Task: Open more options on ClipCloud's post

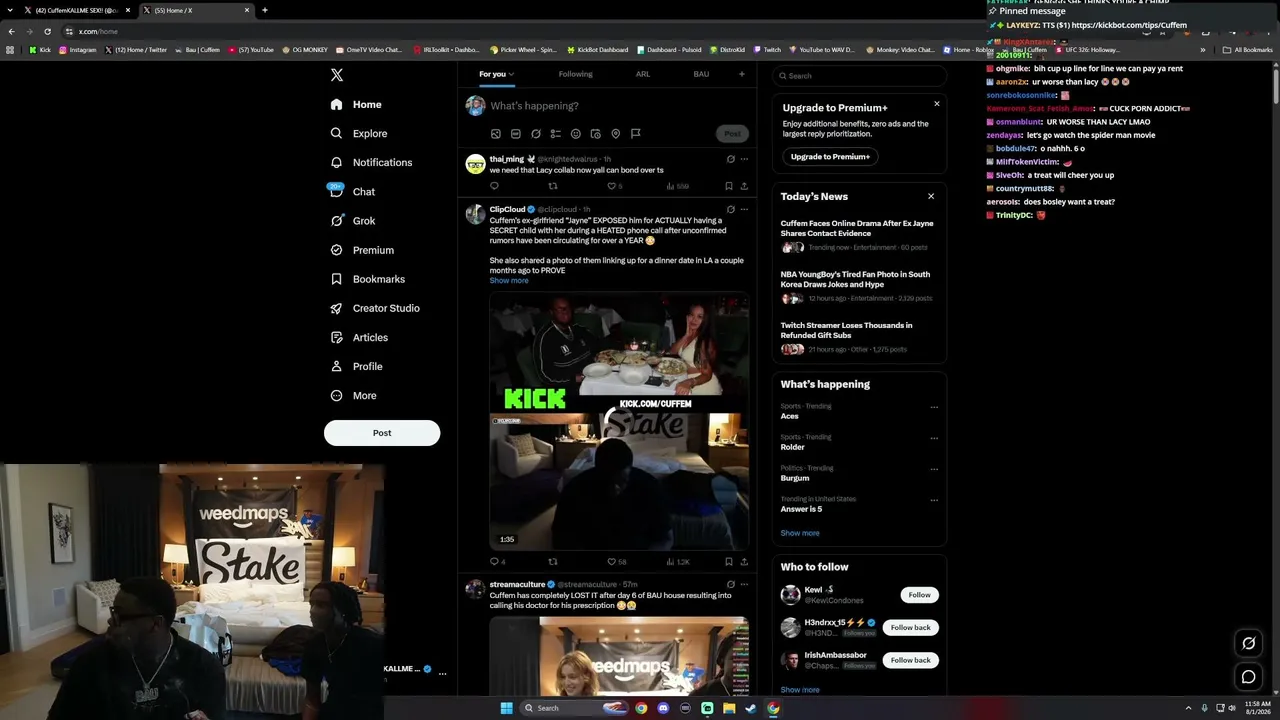Action: [744, 210]
